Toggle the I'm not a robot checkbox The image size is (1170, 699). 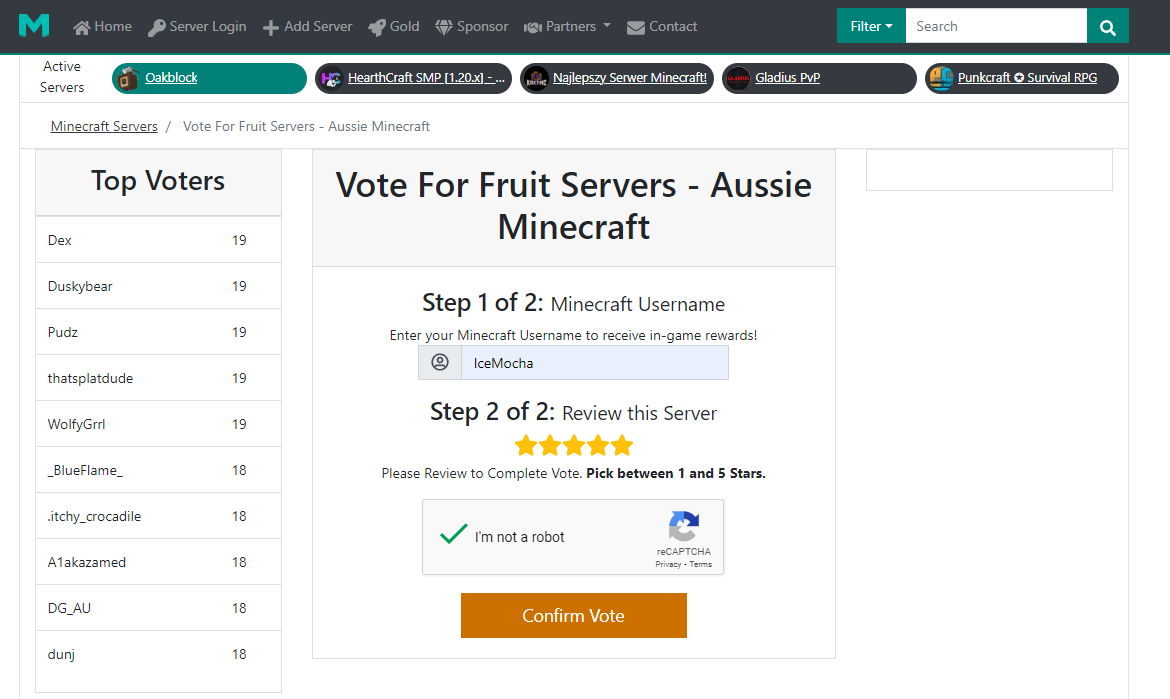[454, 535]
